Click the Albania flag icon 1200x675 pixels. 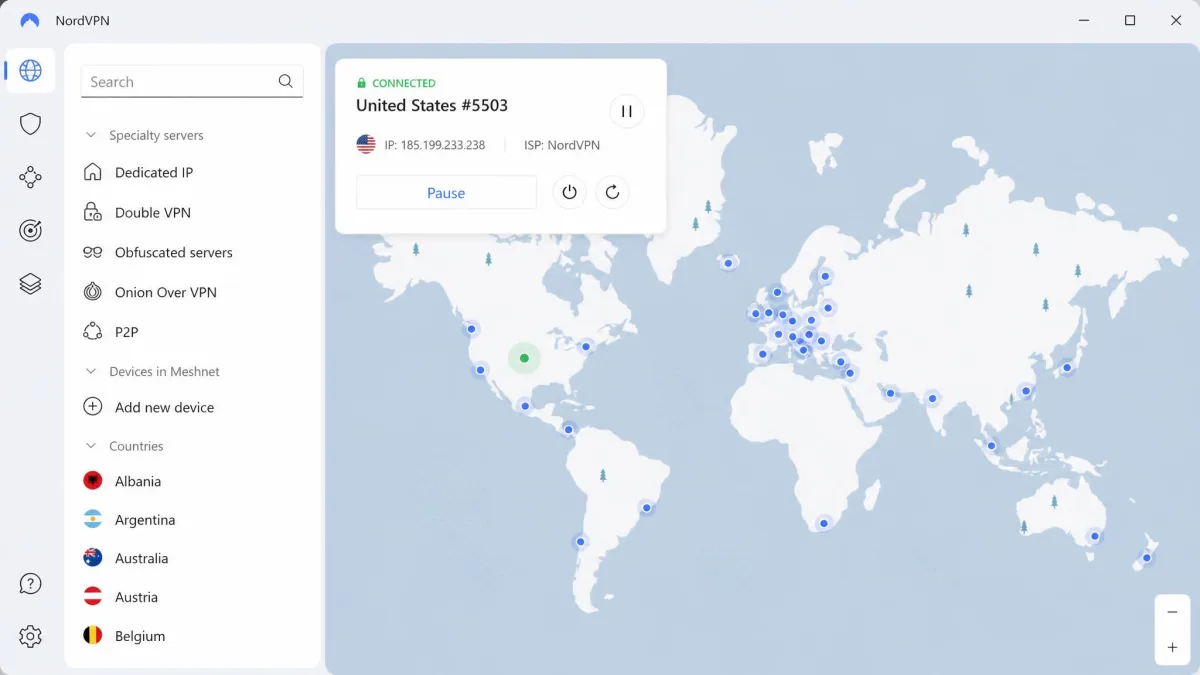click(x=93, y=481)
